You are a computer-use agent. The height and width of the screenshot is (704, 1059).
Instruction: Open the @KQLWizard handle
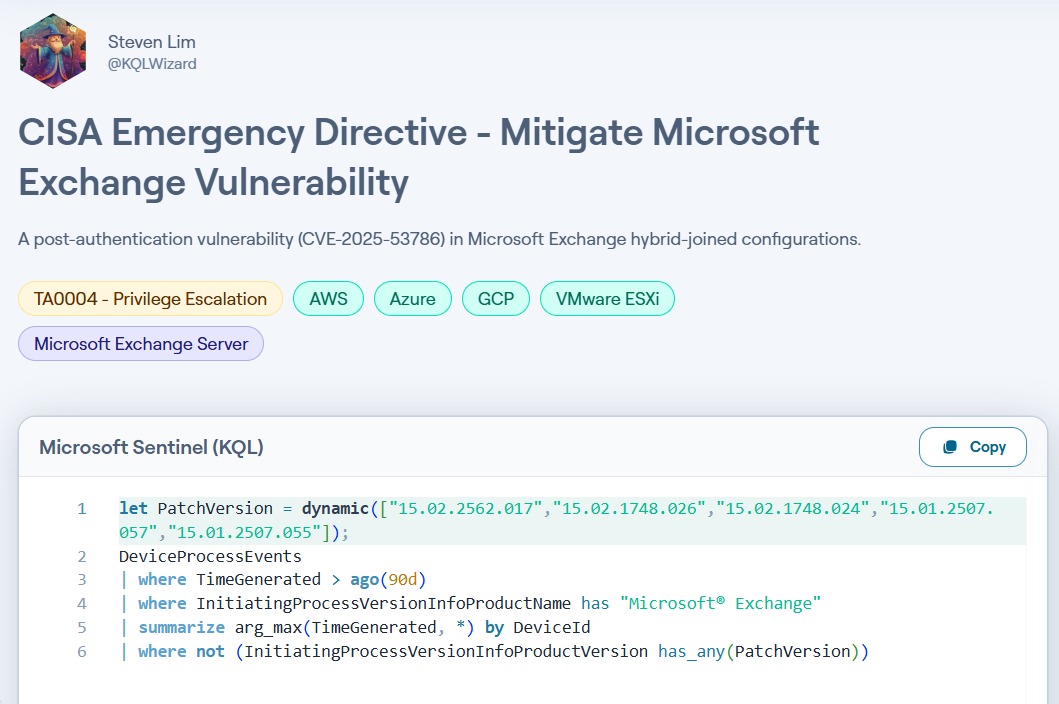[152, 64]
